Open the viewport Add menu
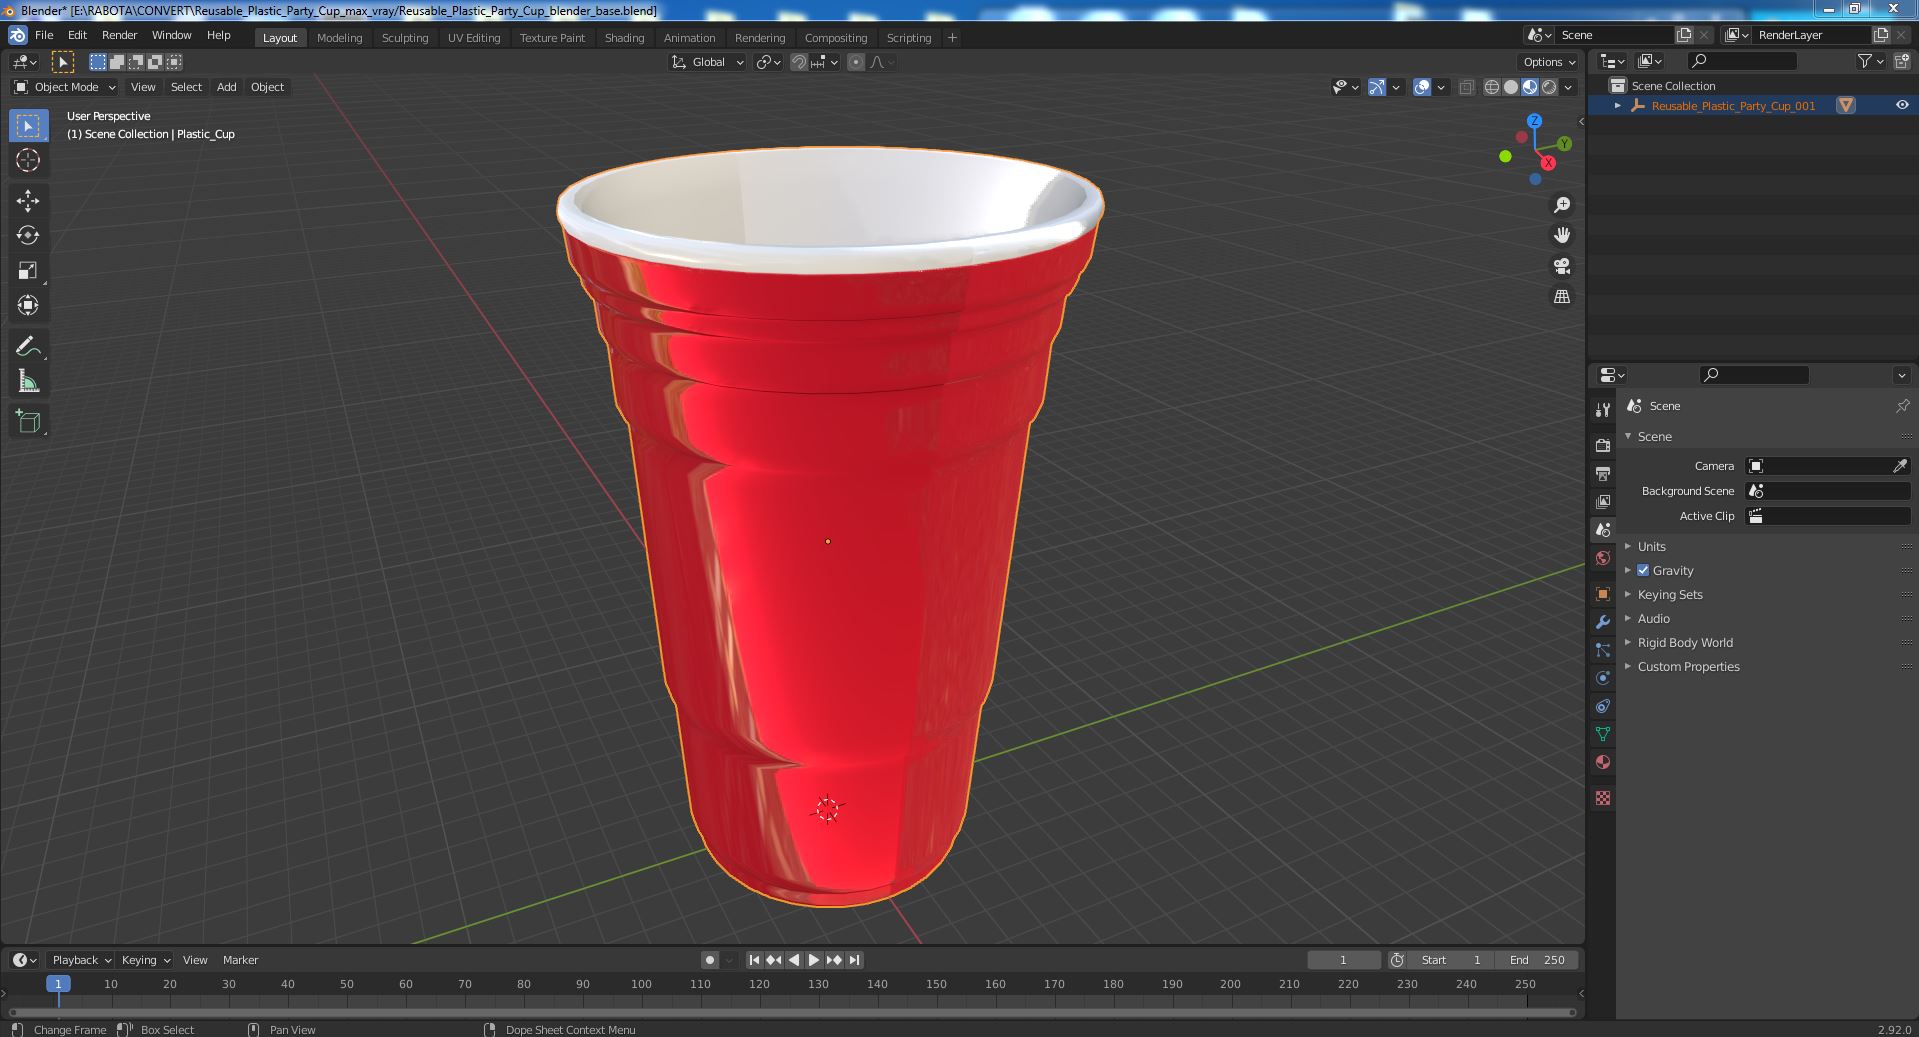This screenshot has width=1919, height=1037. tap(227, 87)
